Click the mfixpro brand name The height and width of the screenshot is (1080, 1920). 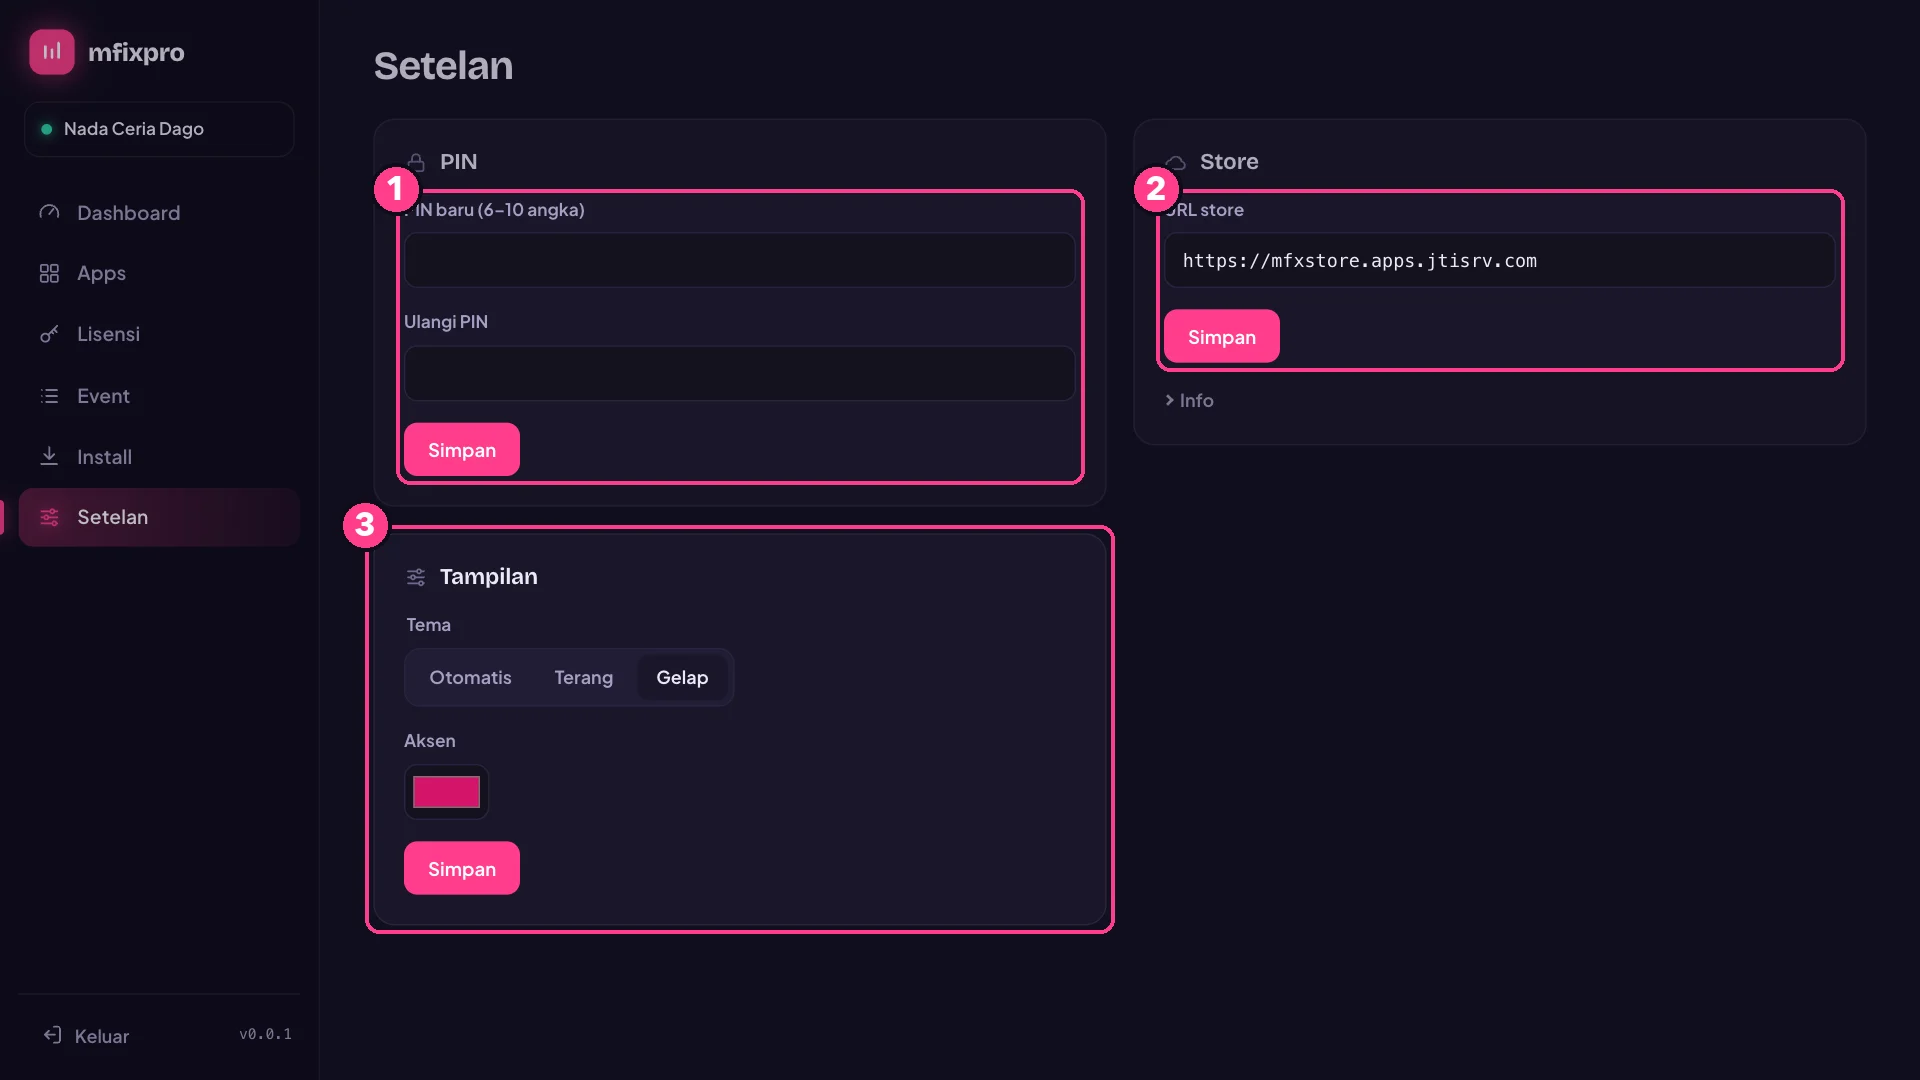[136, 52]
